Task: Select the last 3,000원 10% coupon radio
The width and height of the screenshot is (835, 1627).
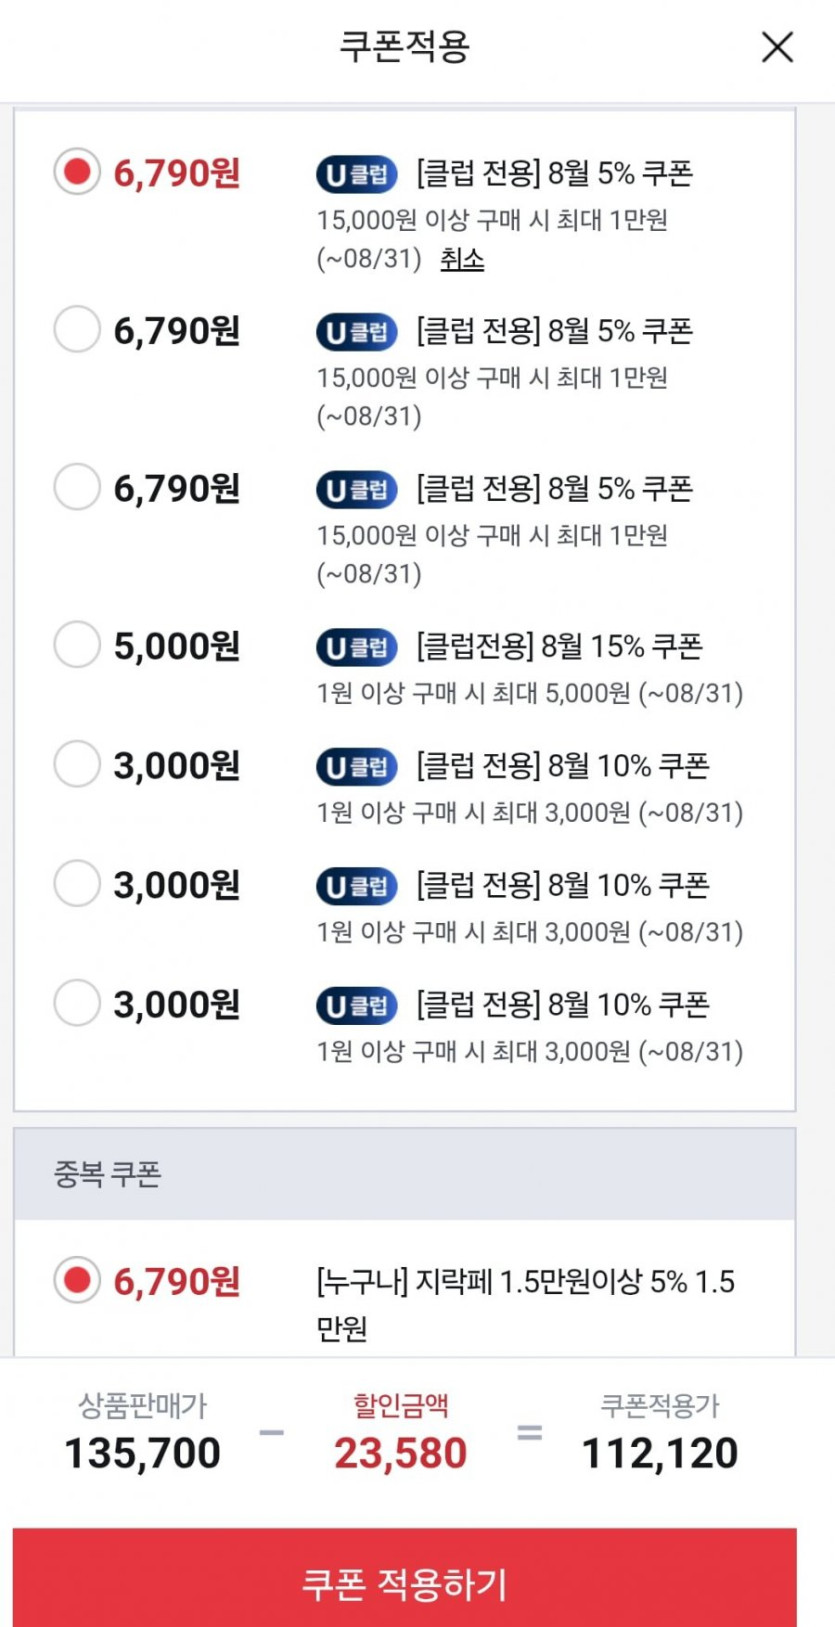Action: coord(77,1003)
